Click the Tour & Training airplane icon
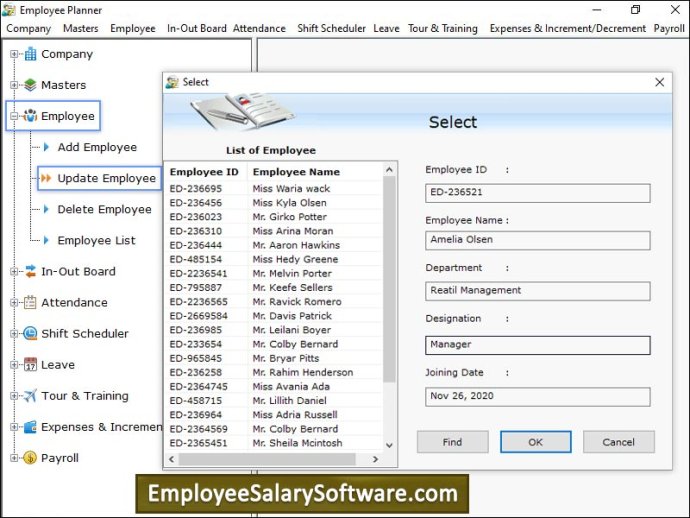690x518 pixels. coord(30,396)
